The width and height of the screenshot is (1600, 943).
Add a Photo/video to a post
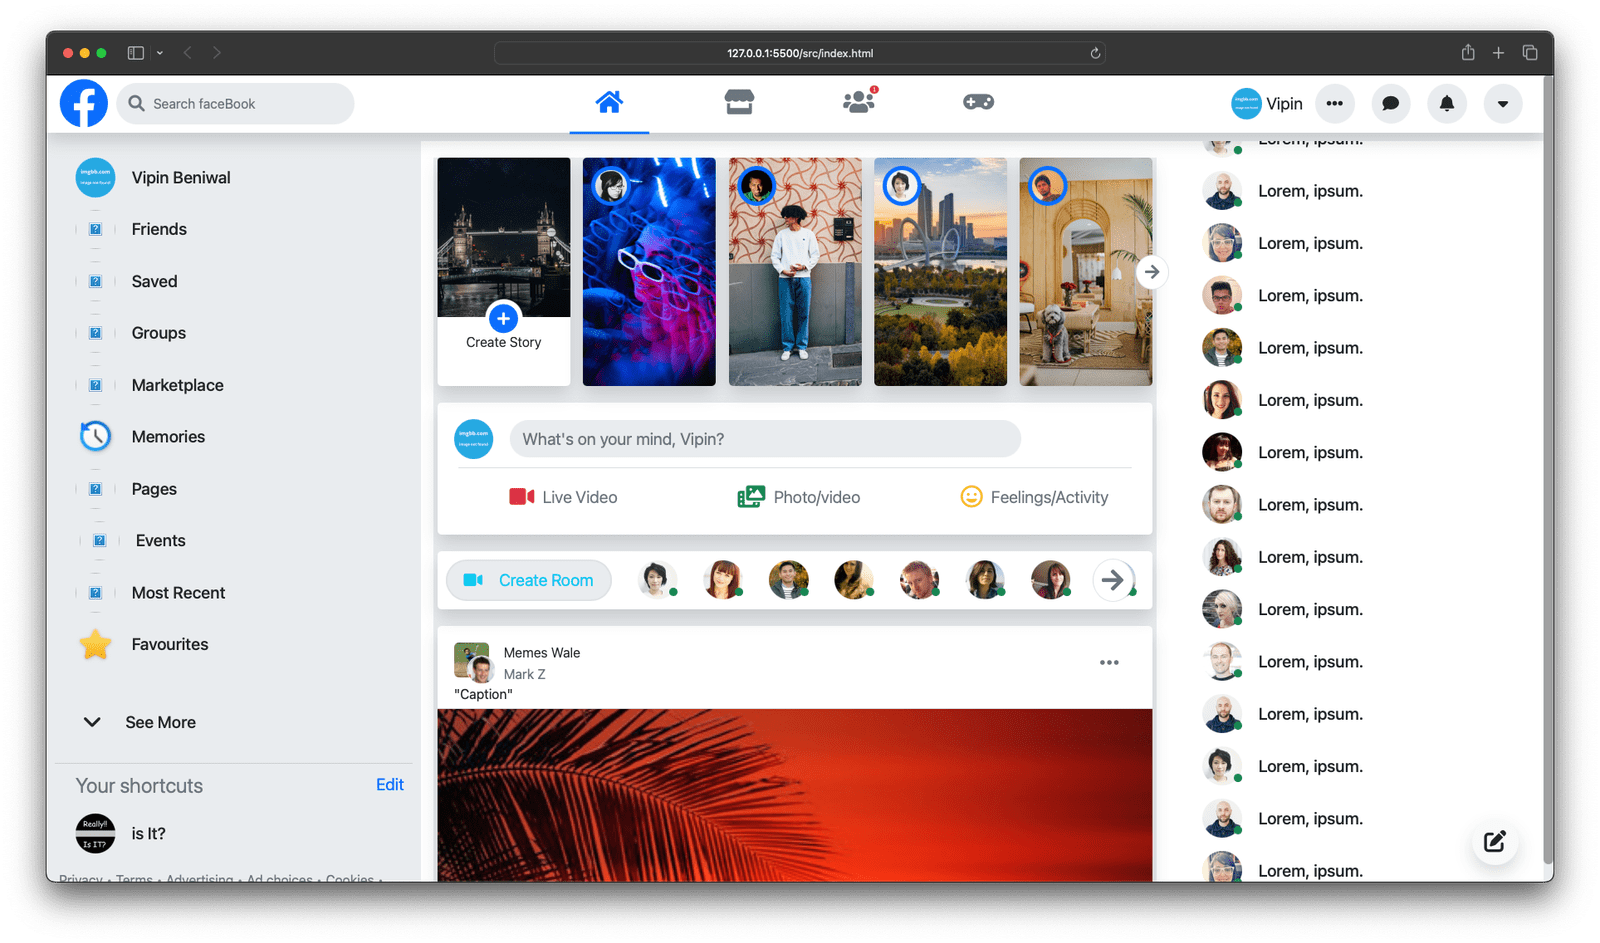point(798,496)
